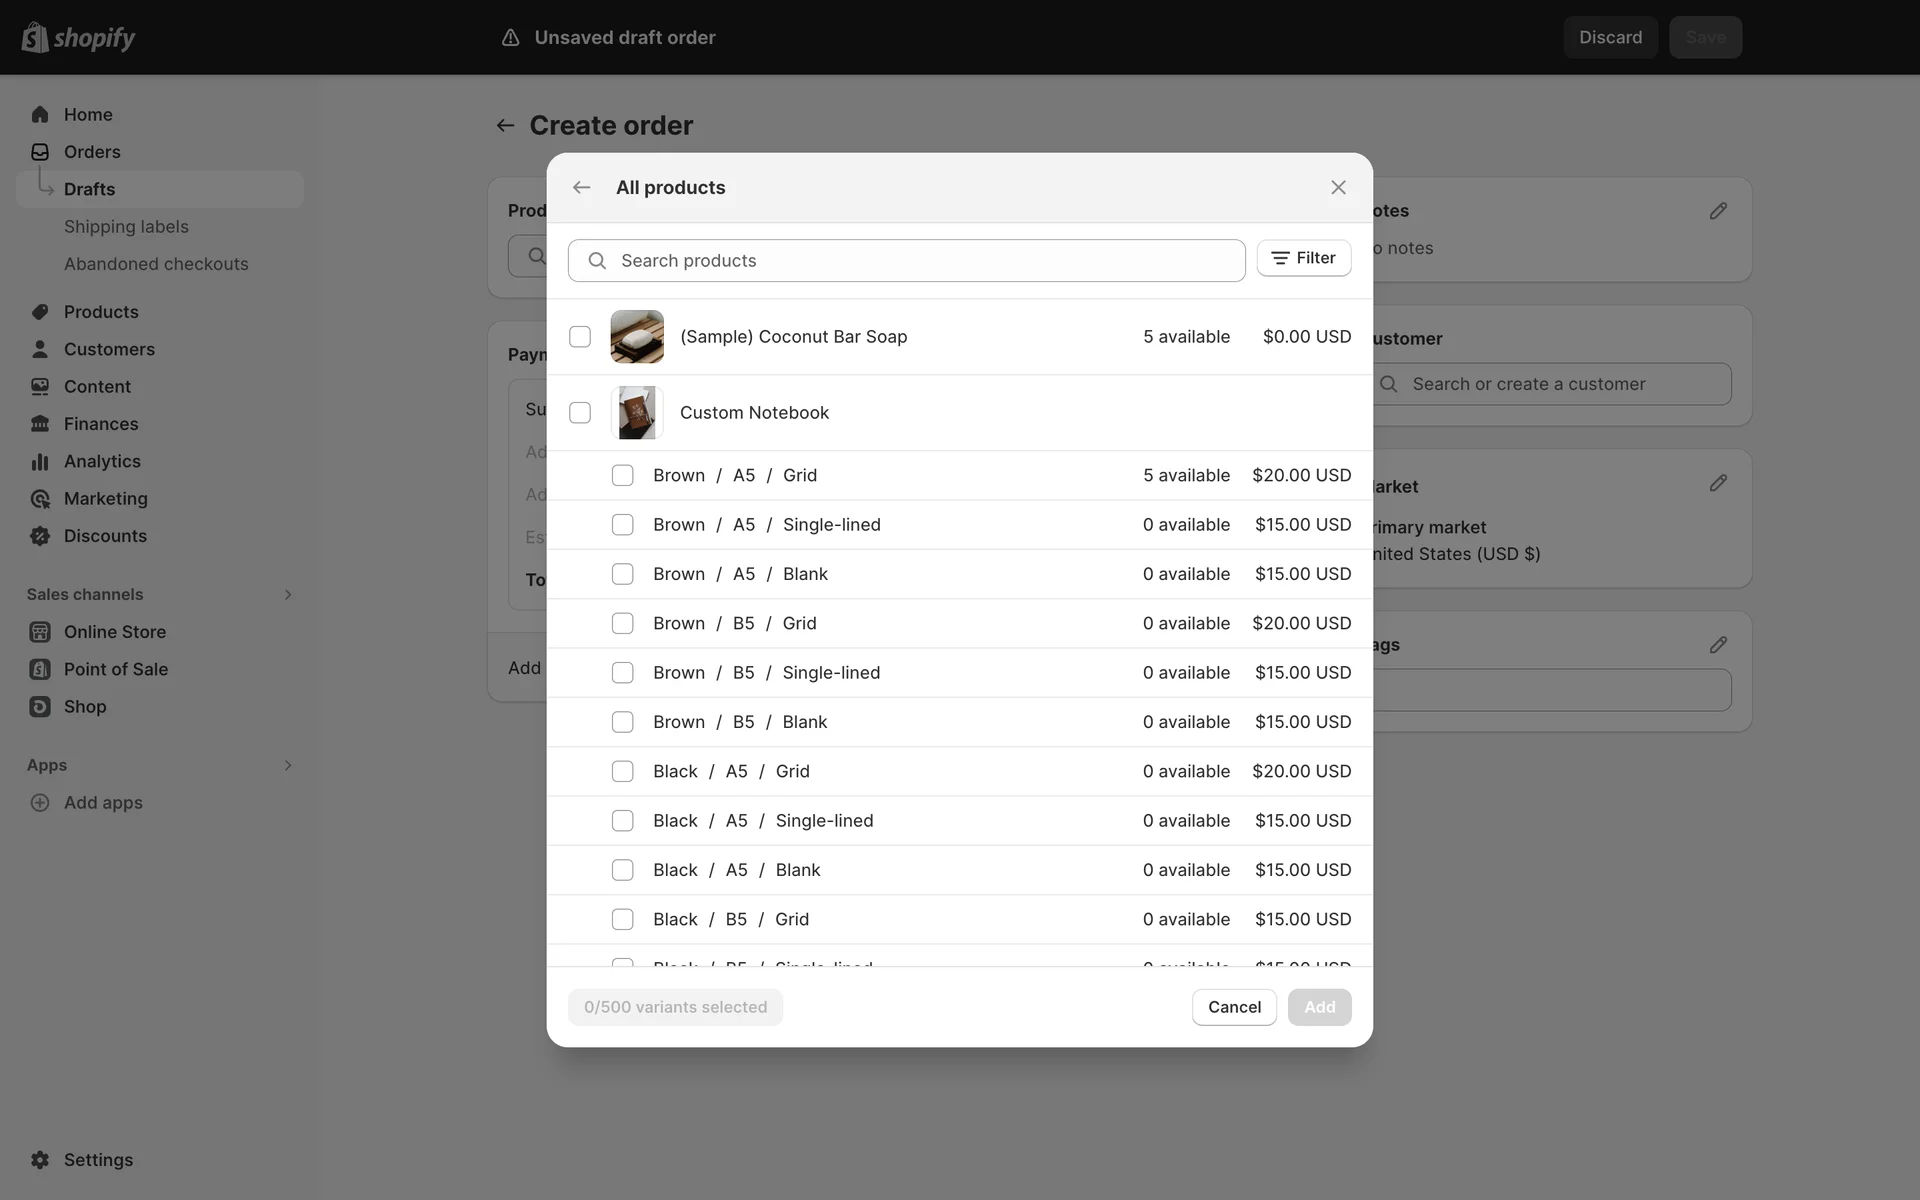
Task: Toggle the Custom Notebook product checkbox
Action: (x=580, y=413)
